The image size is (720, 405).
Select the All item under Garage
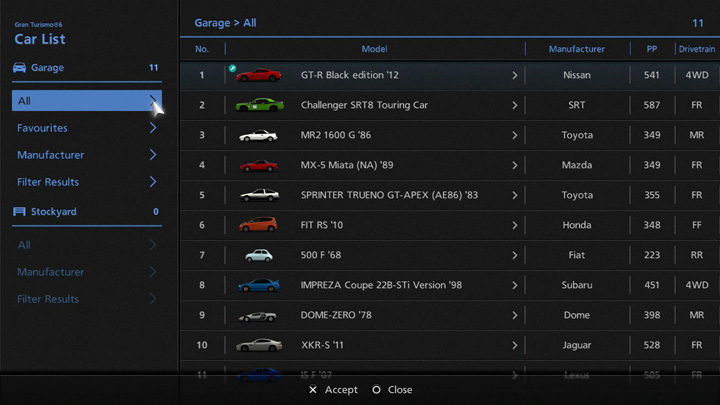tap(80, 101)
